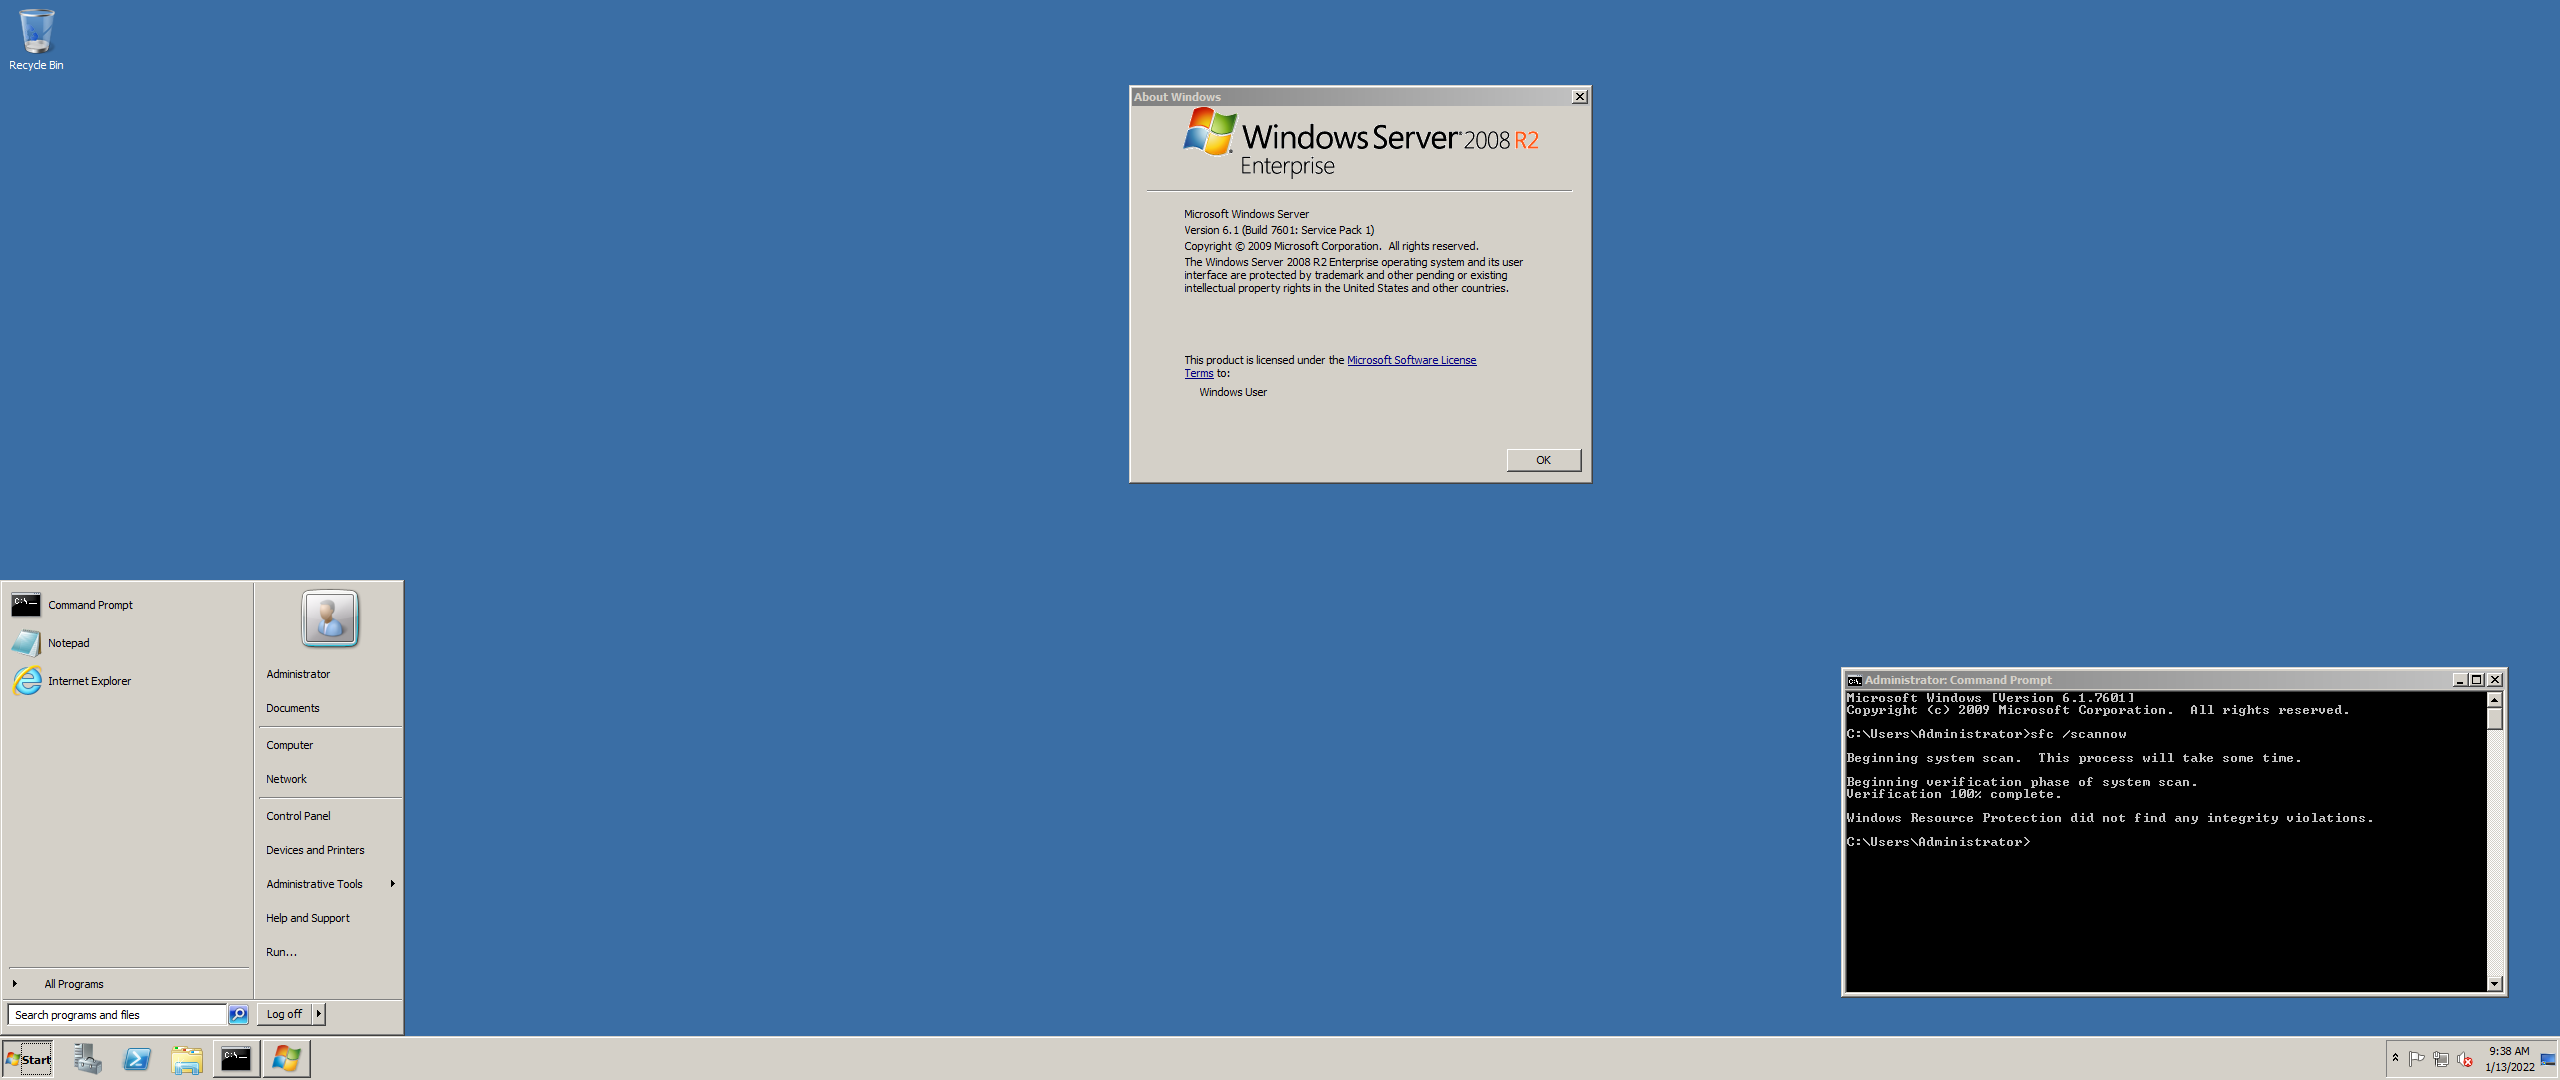Close the Administrator Command Prompt window

click(2495, 680)
